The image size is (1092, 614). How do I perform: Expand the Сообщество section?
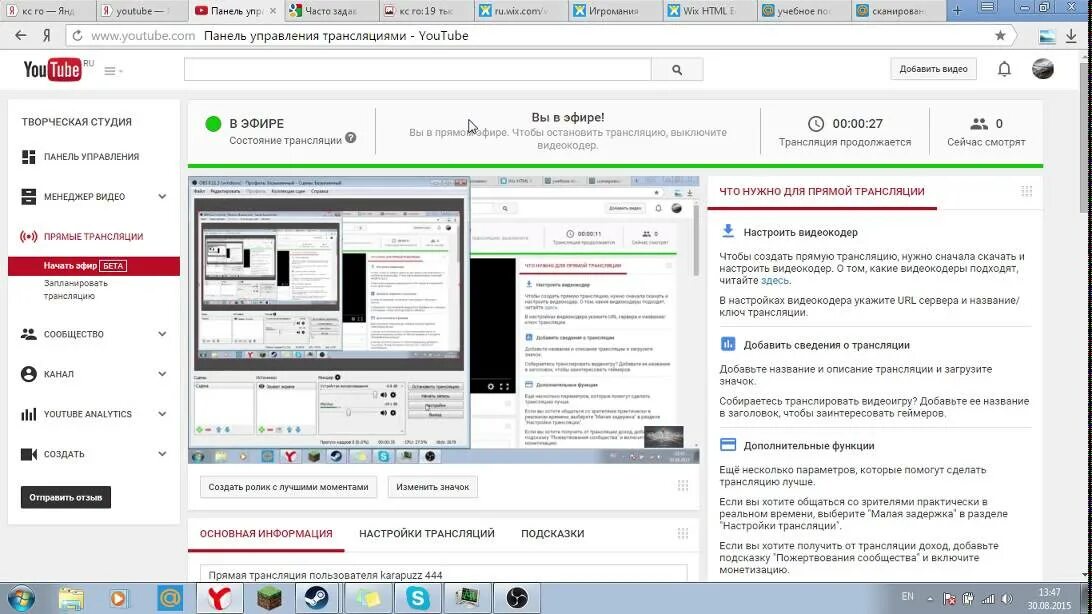(x=162, y=334)
